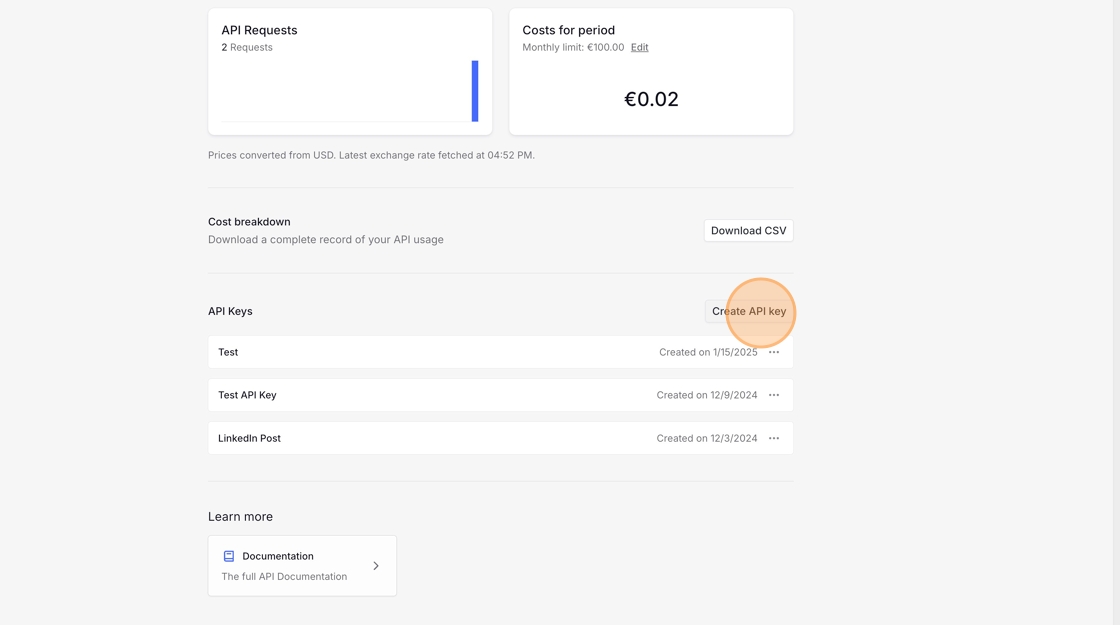Click the chevron arrow on Documentation card
Image resolution: width=1120 pixels, height=625 pixels.
pos(376,566)
